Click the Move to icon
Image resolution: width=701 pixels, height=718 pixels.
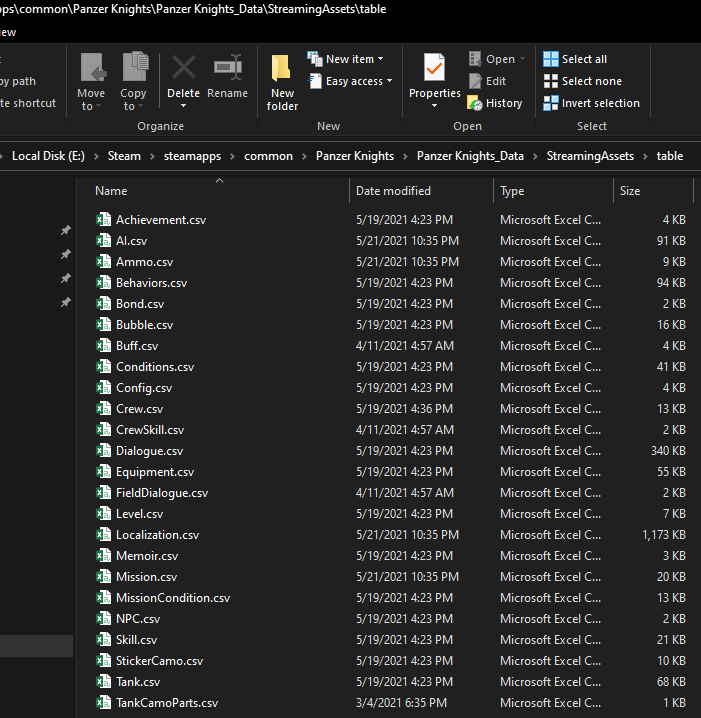(93, 68)
